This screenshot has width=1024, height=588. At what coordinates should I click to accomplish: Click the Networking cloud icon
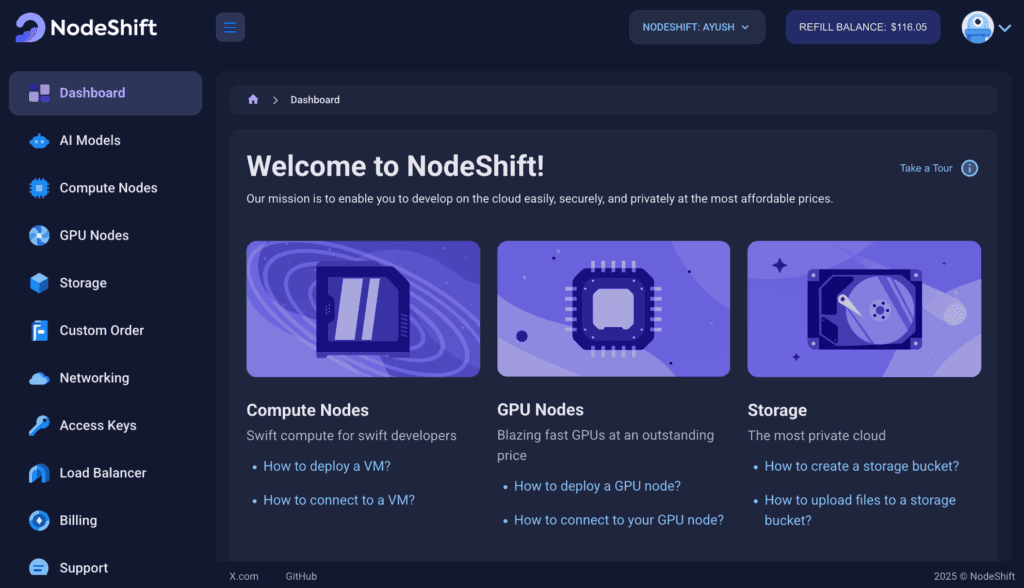pos(39,378)
